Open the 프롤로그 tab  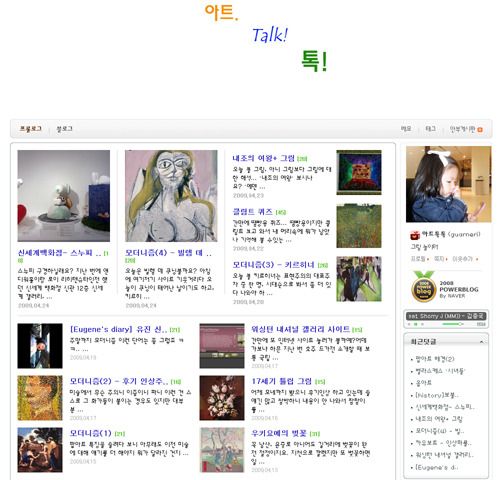(x=30, y=129)
